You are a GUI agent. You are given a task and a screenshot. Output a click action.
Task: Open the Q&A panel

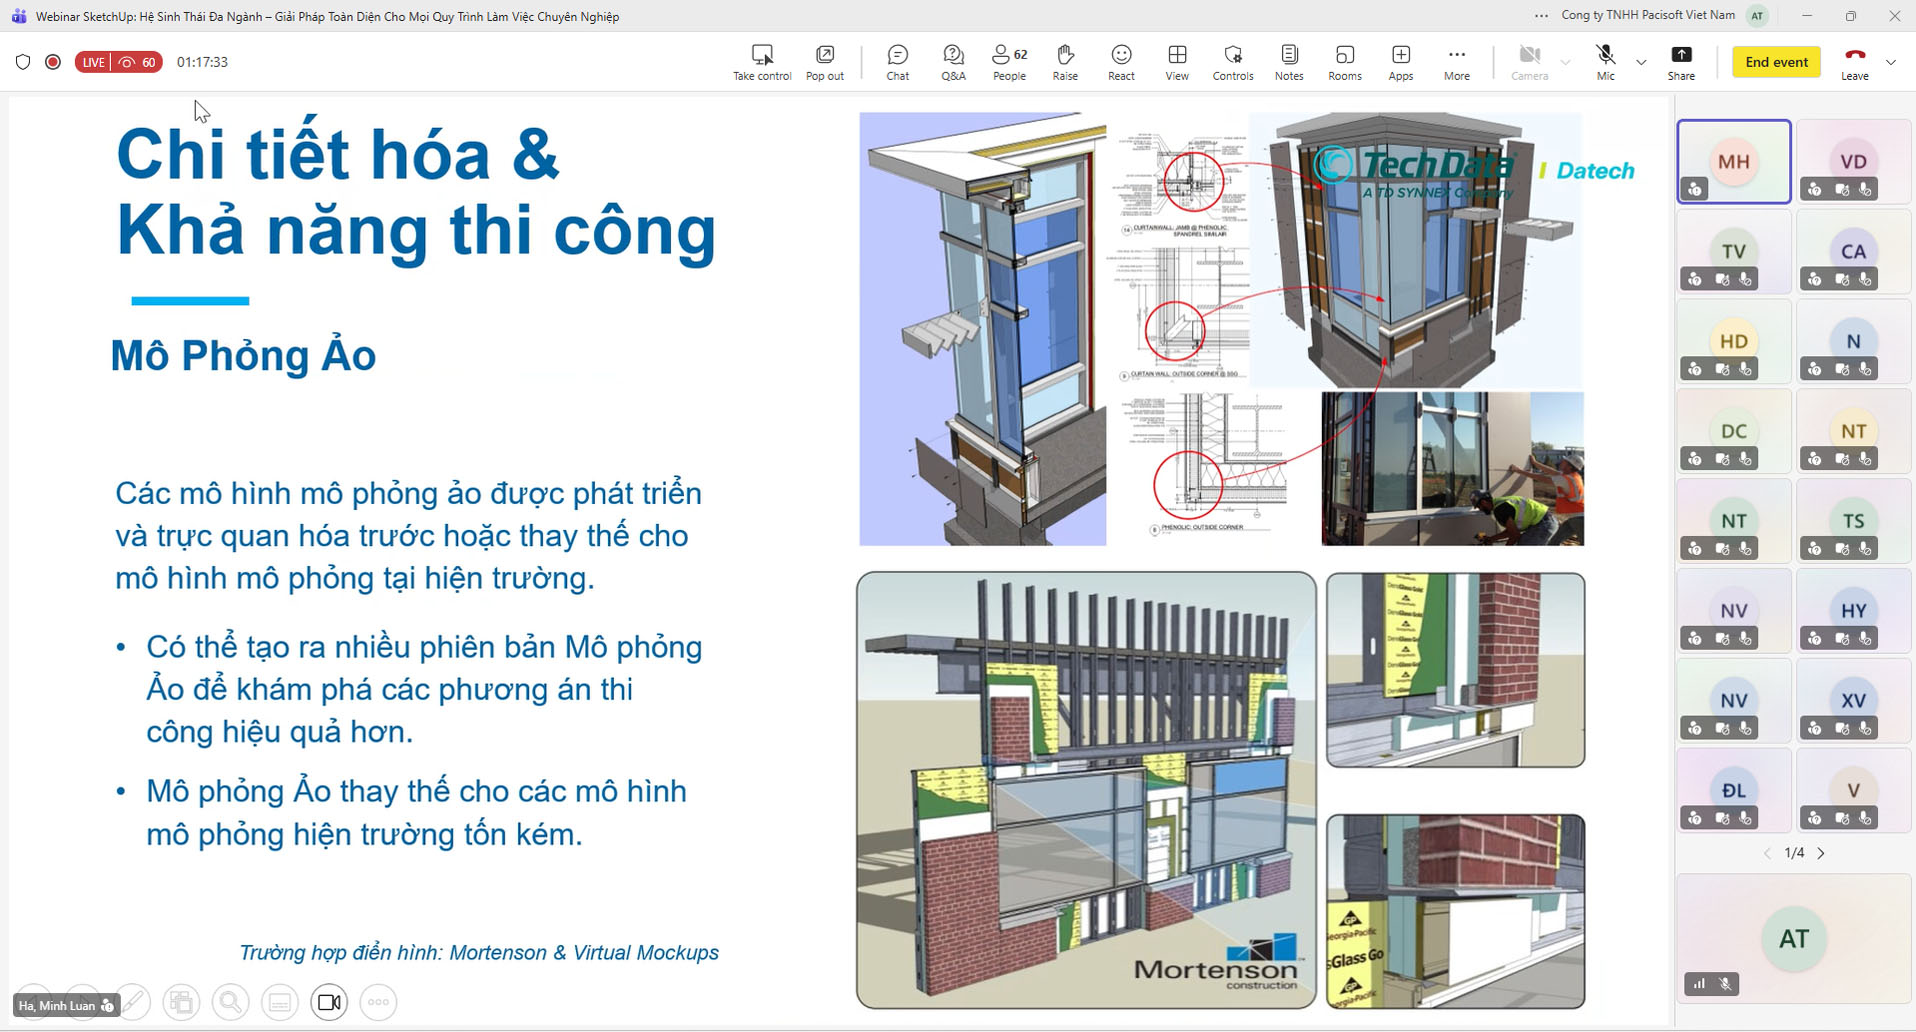953,62
